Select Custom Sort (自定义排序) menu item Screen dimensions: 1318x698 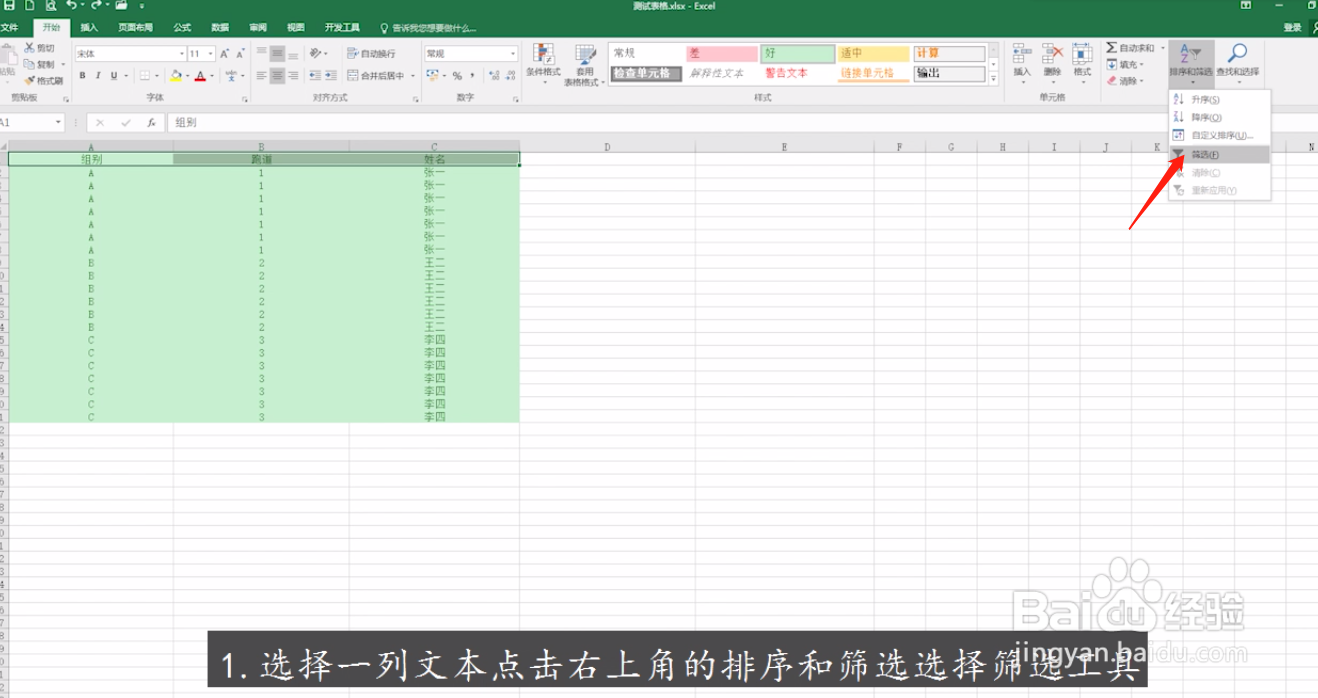coord(1220,136)
